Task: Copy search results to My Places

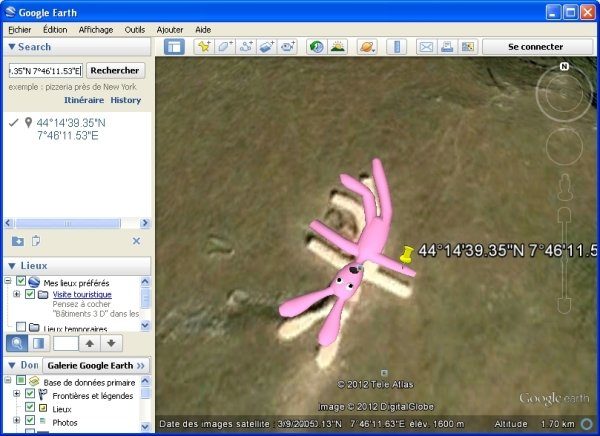Action: click(18, 241)
